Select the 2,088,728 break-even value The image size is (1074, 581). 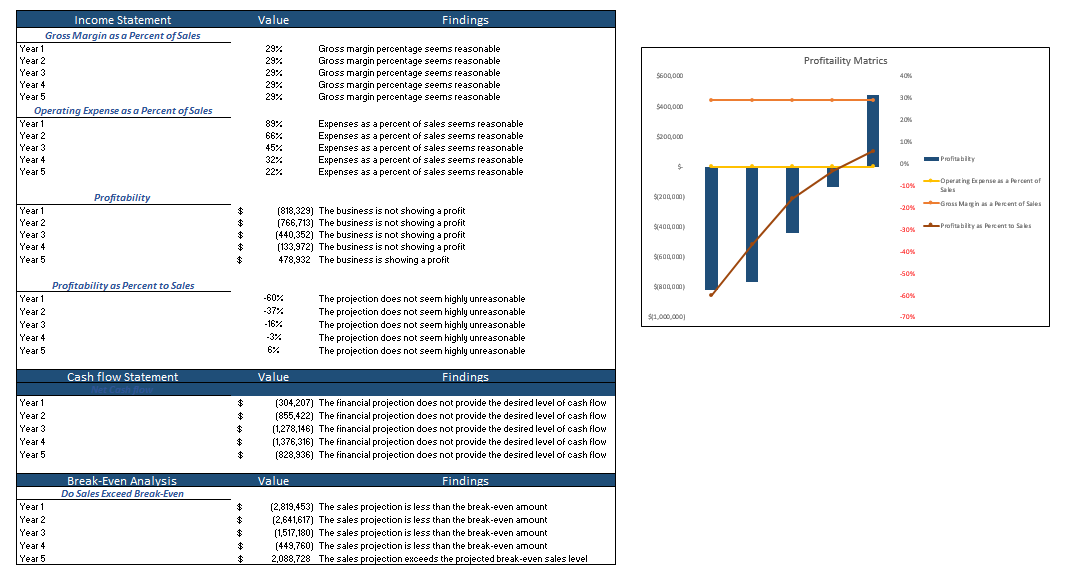291,559
